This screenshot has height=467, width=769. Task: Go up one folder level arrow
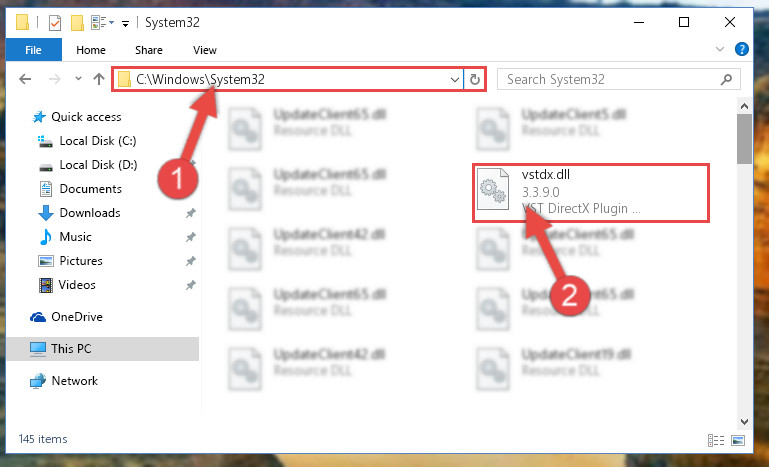(x=99, y=79)
